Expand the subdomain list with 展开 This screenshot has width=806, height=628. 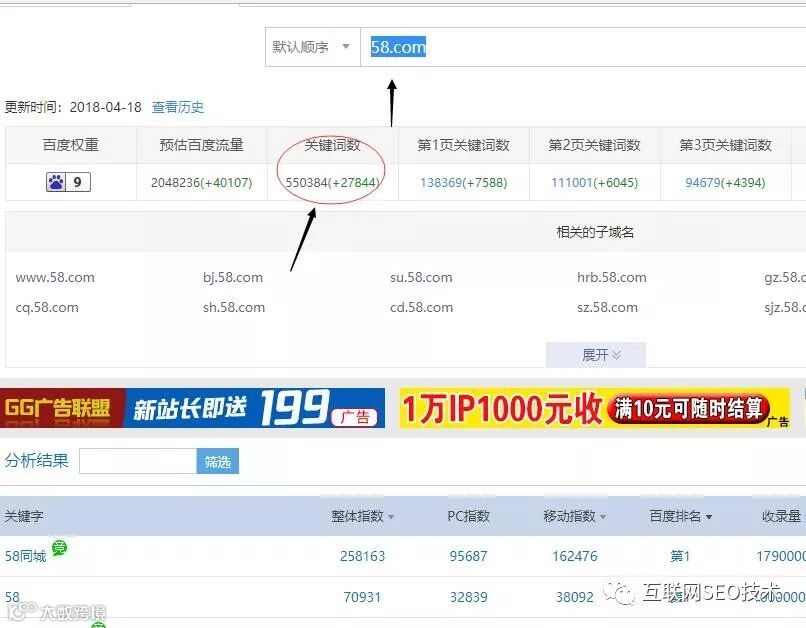click(596, 355)
